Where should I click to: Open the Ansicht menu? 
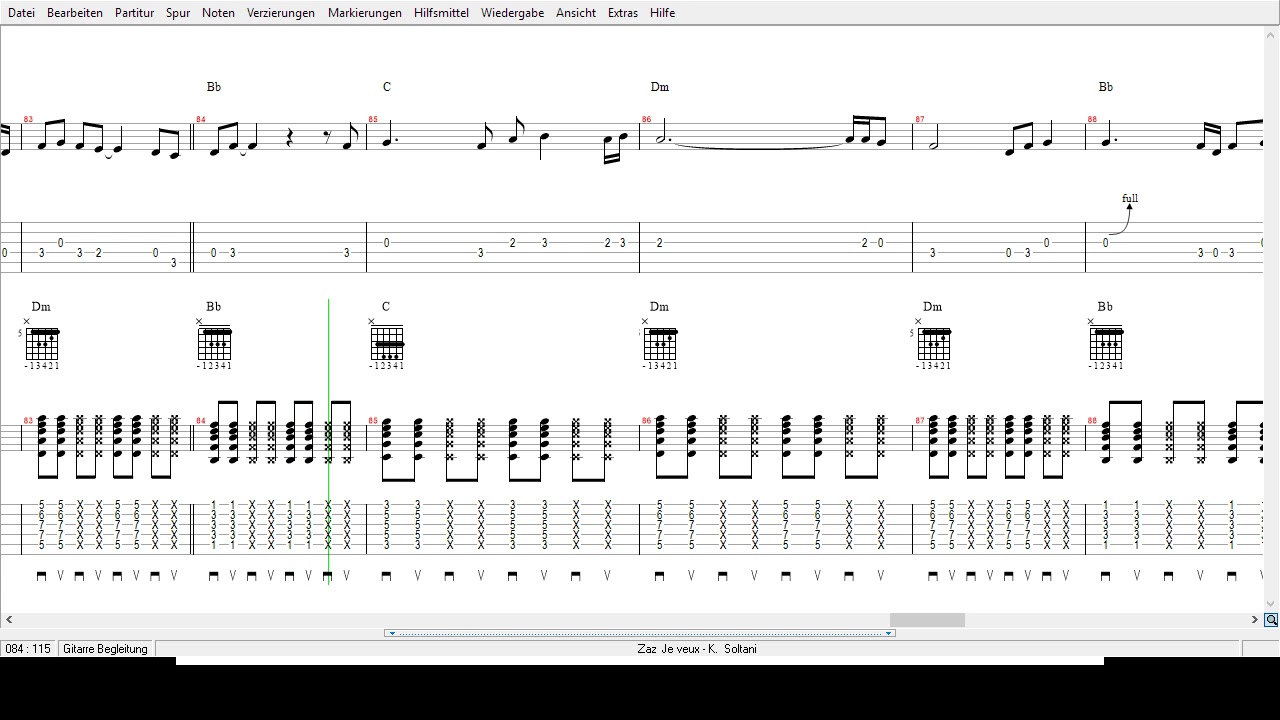pos(576,13)
